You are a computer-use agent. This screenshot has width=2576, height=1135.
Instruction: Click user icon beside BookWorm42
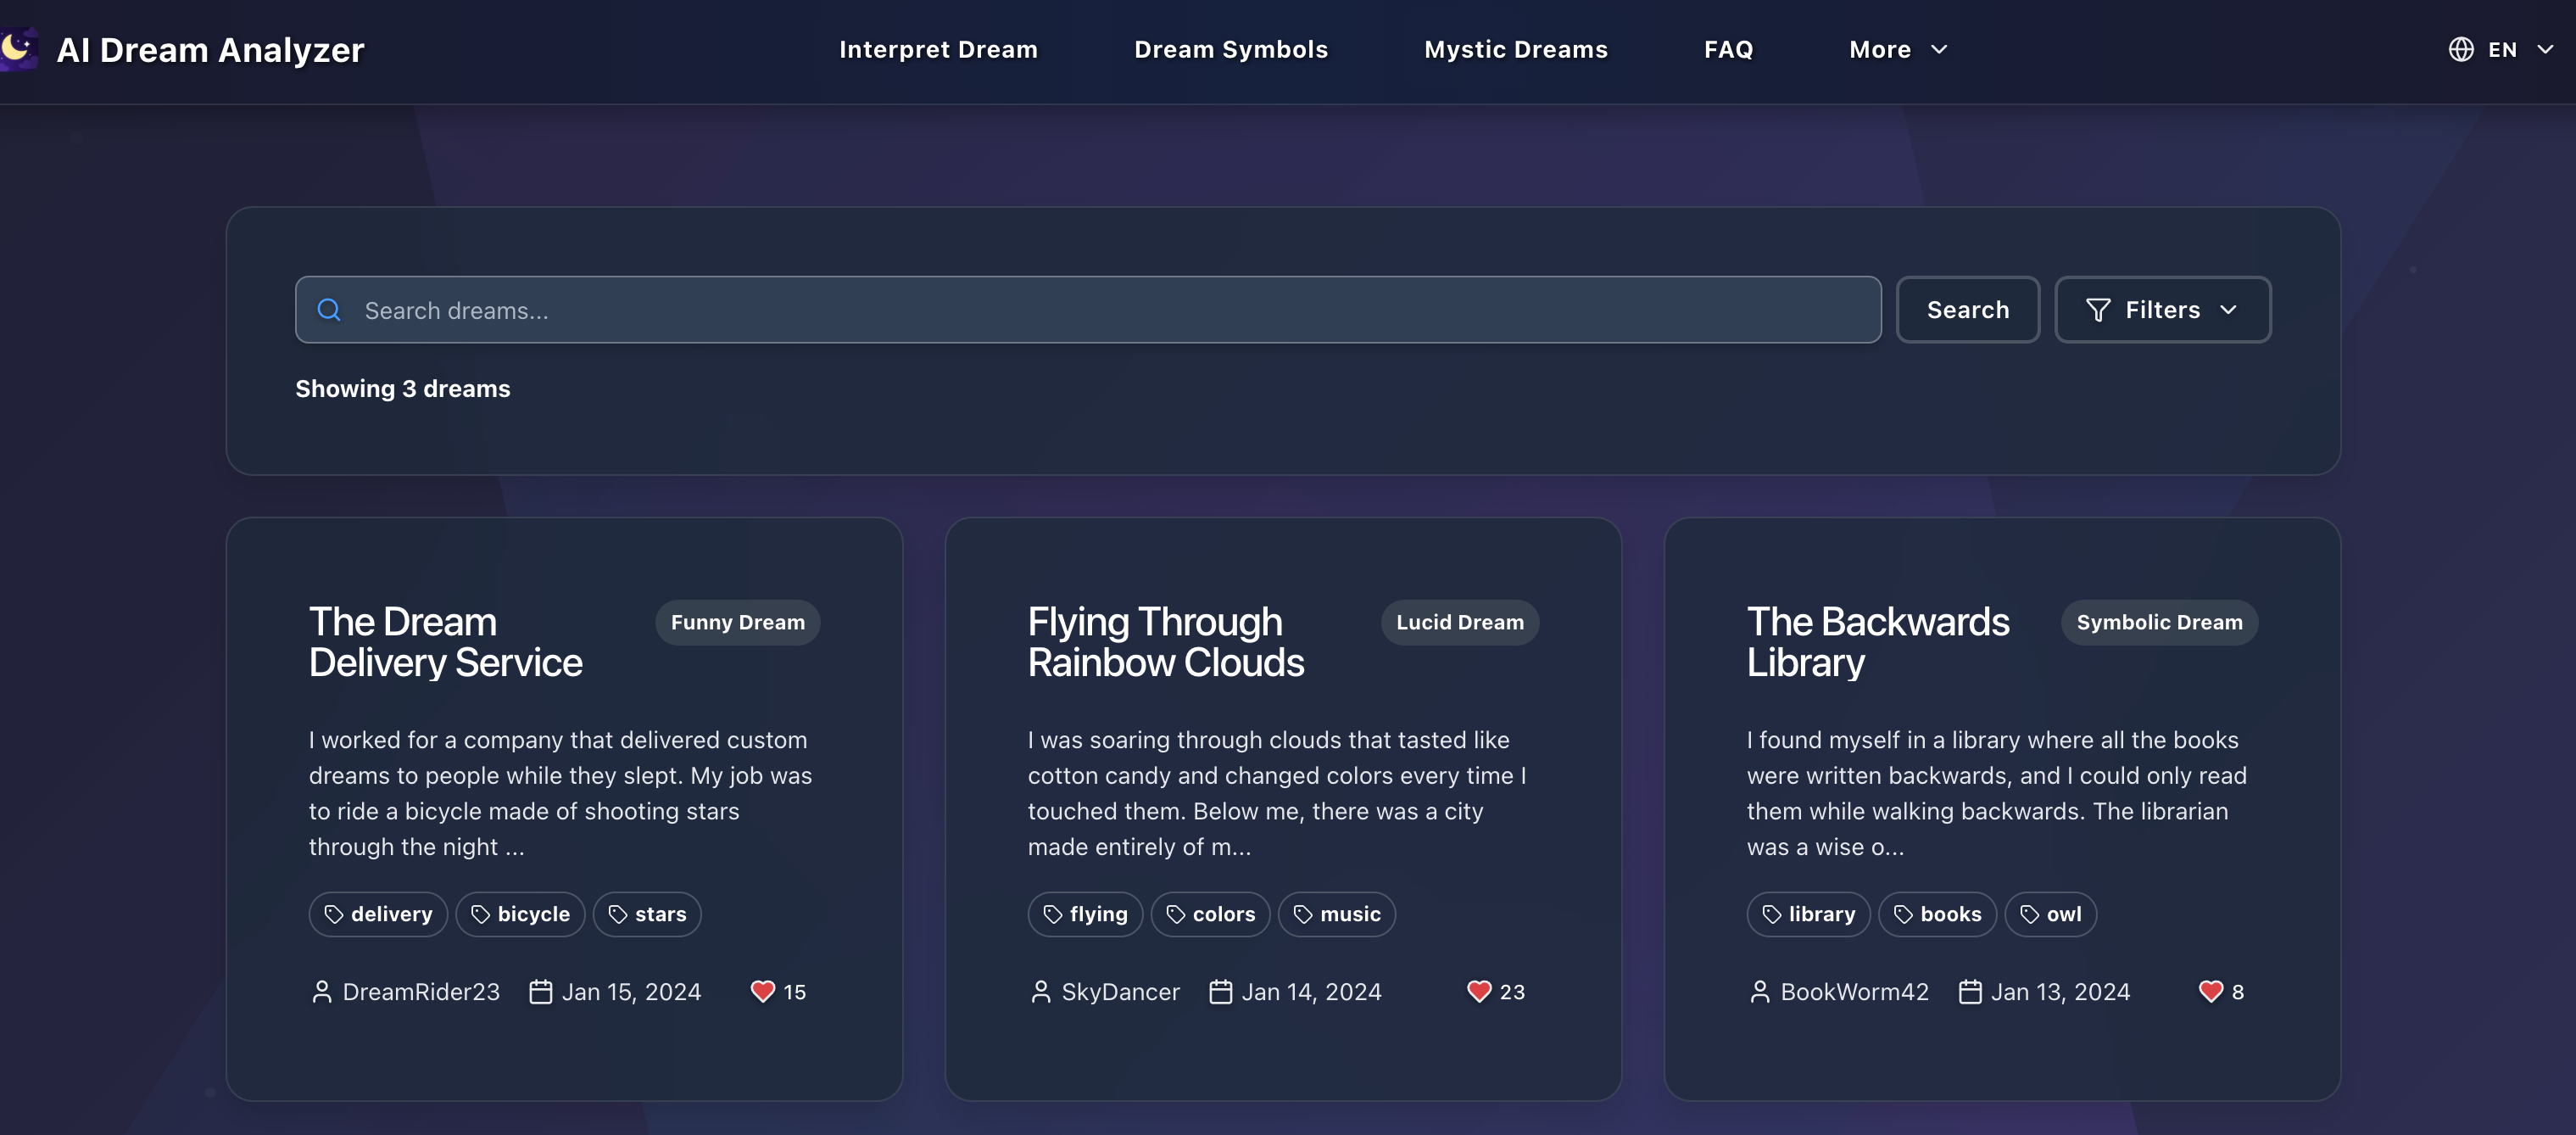coord(1760,991)
